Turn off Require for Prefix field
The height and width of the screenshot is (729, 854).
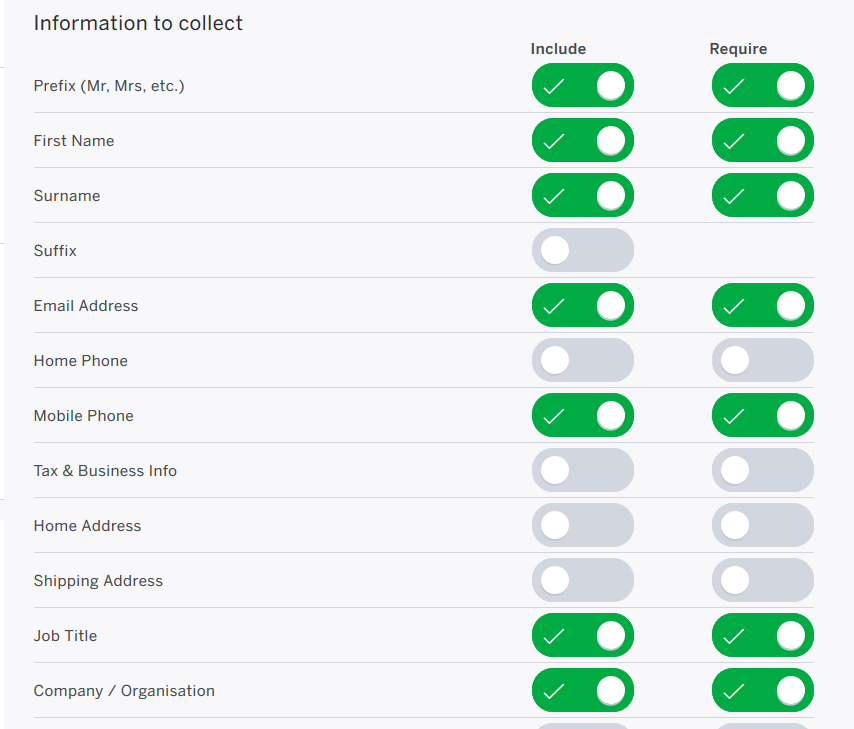pyautogui.click(x=762, y=86)
